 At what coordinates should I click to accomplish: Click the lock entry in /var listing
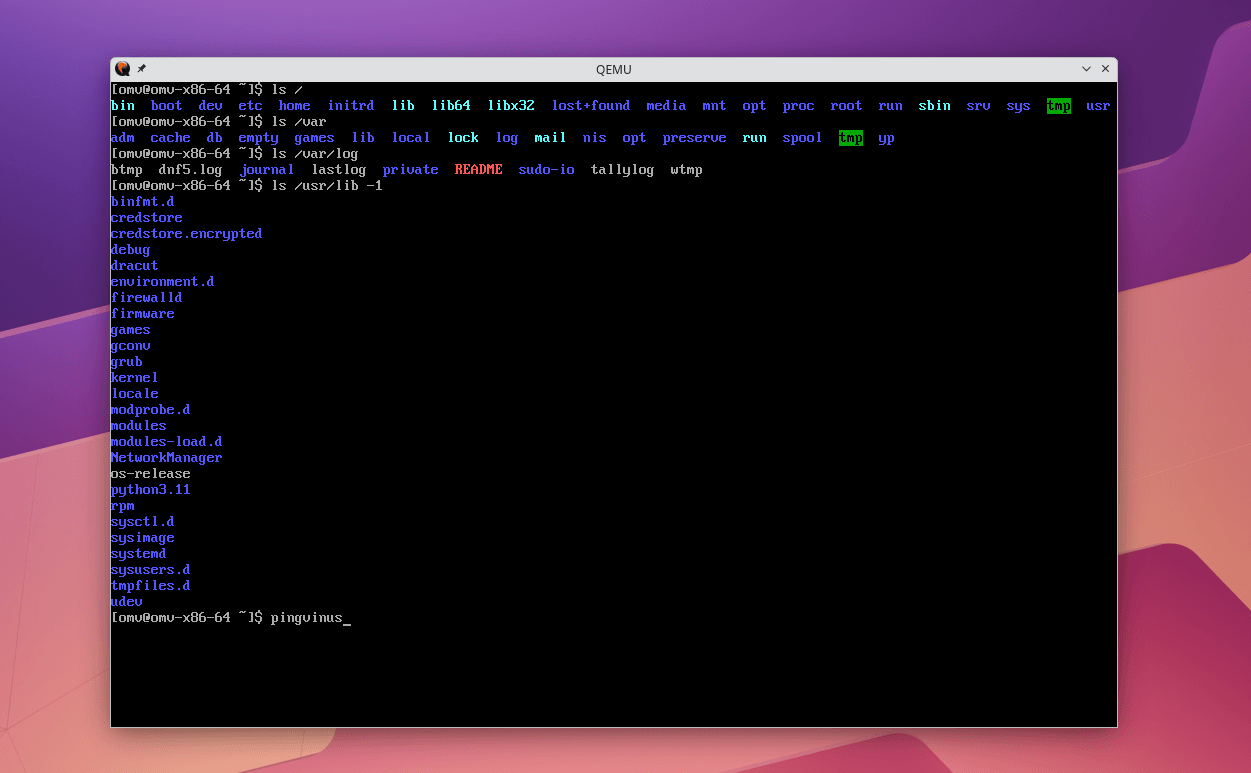pos(463,138)
